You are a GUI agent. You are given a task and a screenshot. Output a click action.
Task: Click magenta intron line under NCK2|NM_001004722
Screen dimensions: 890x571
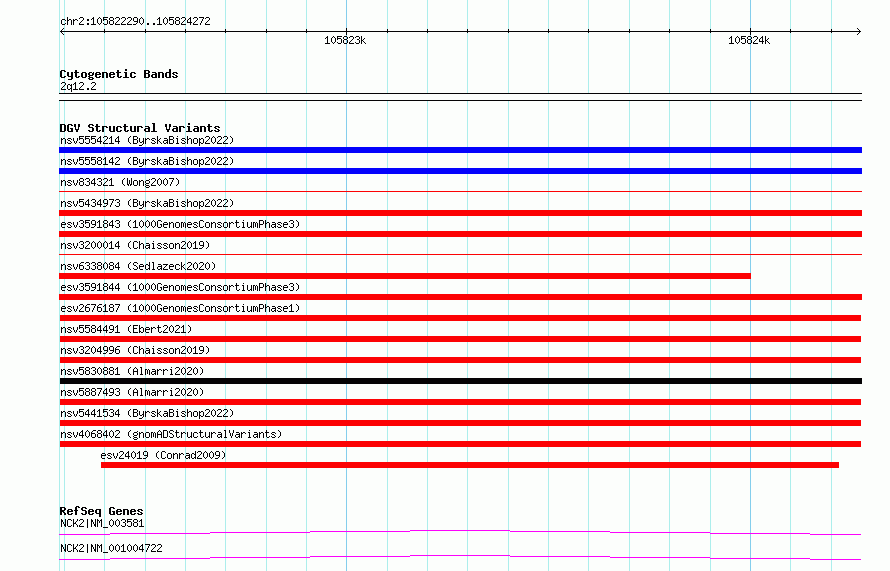(460, 557)
